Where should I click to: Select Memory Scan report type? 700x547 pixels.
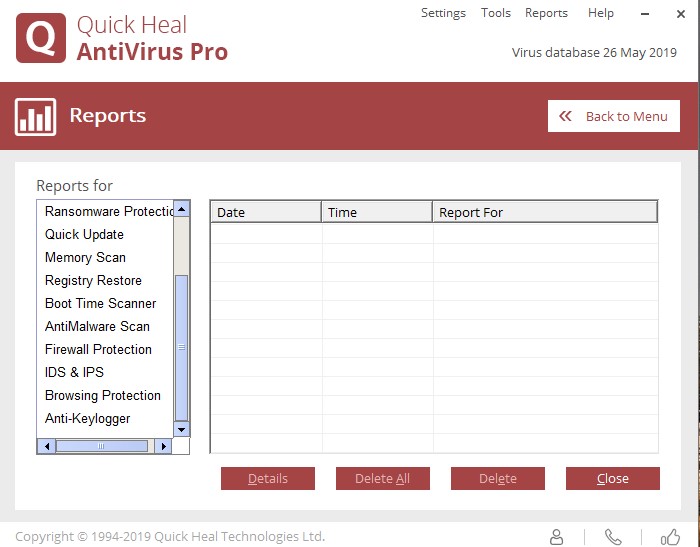pos(85,257)
